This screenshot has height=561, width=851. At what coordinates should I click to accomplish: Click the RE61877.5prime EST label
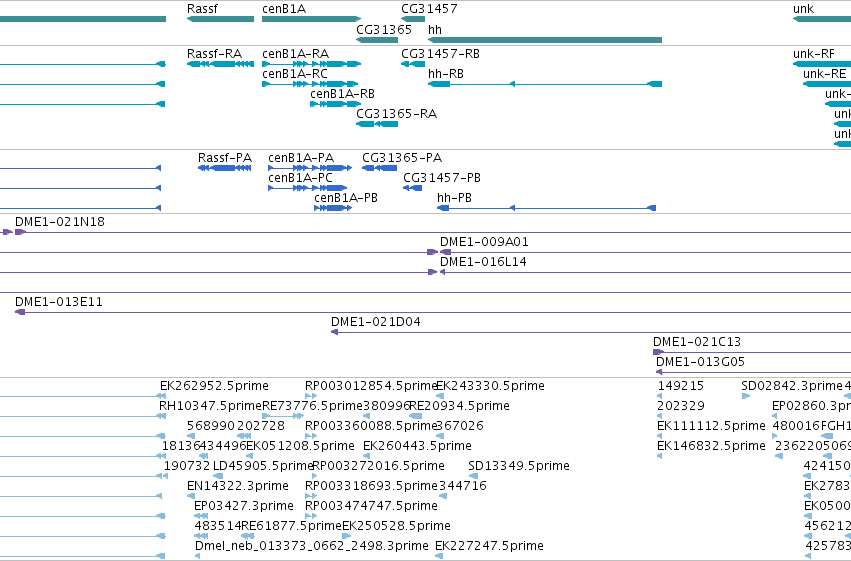(291, 526)
